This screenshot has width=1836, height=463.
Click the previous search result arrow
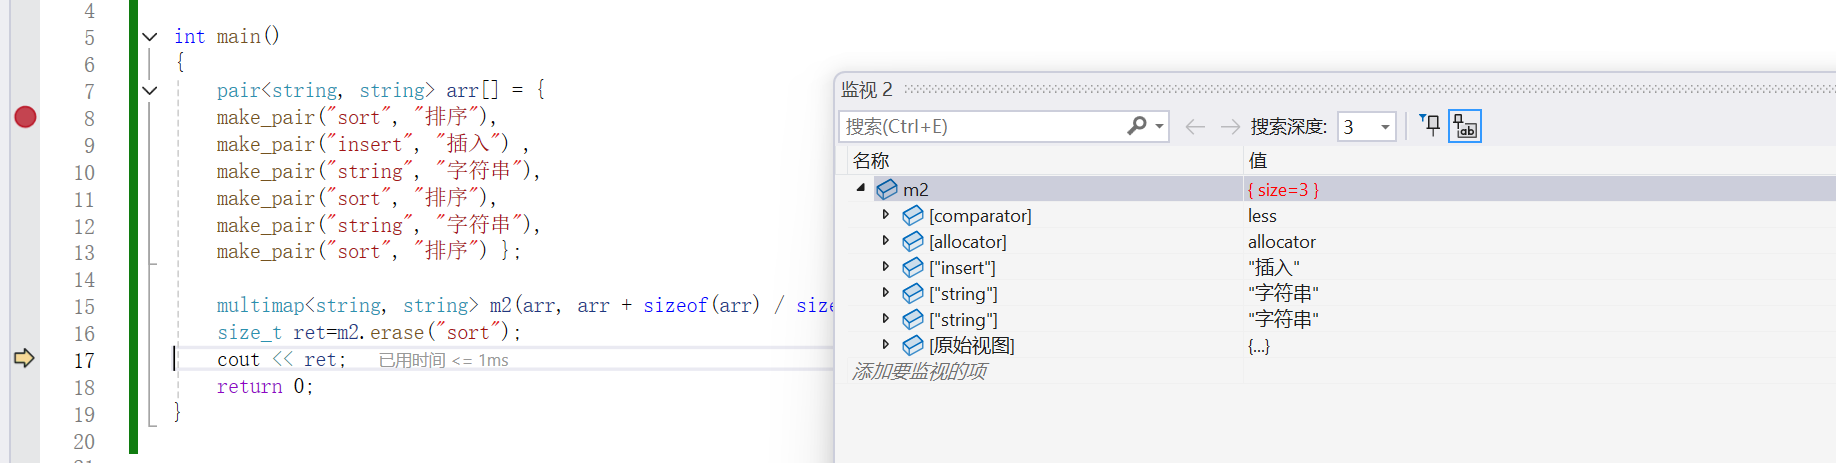pyautogui.click(x=1194, y=126)
